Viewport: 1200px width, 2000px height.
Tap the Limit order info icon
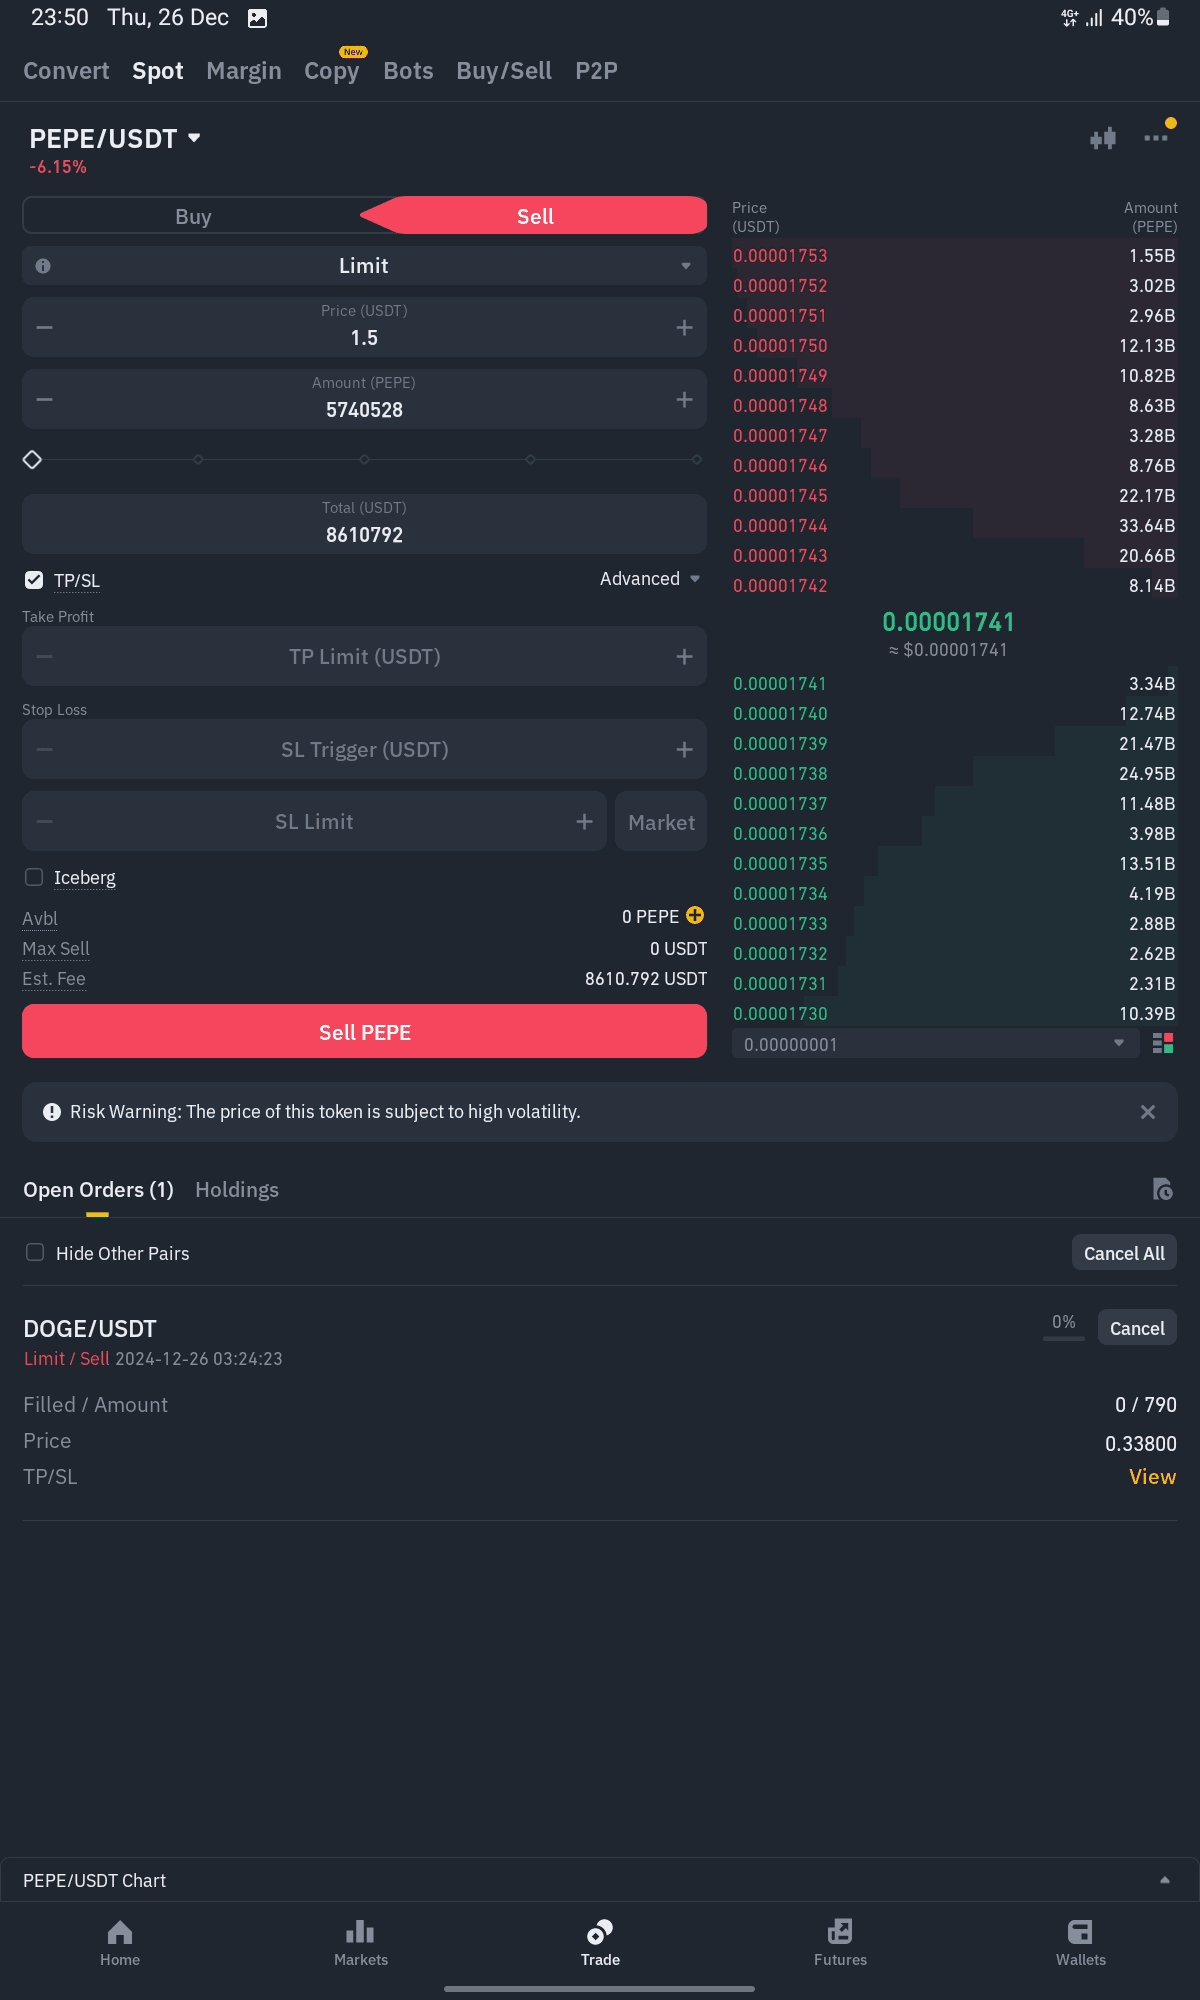pyautogui.click(x=43, y=266)
